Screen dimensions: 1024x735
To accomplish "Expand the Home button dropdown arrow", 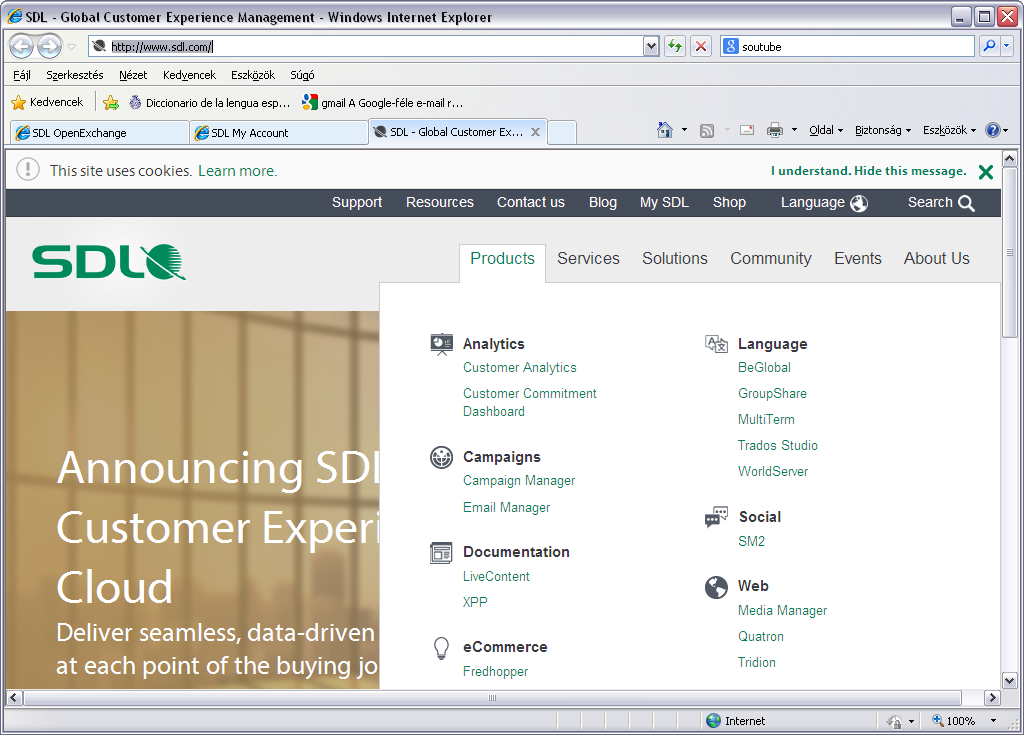I will coord(684,130).
